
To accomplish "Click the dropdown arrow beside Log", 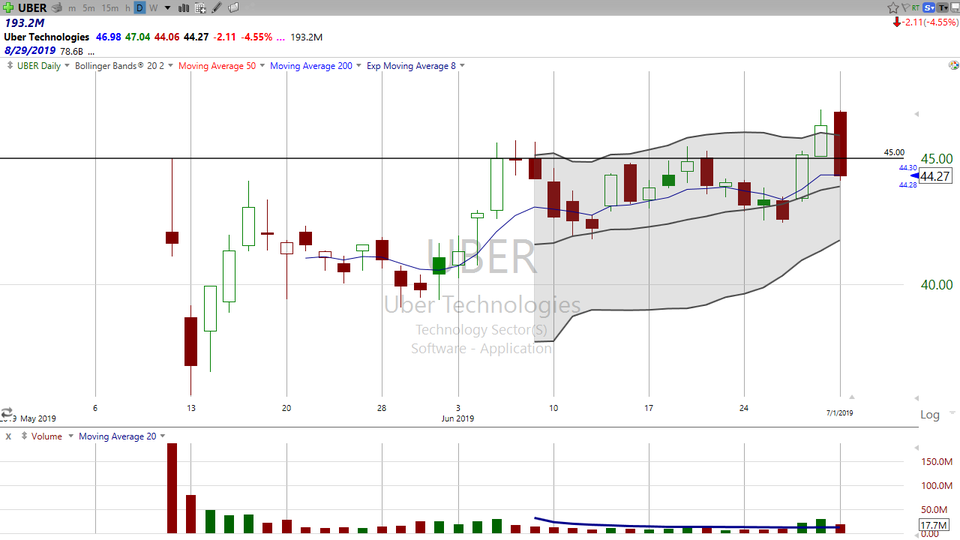I will [x=951, y=413].
